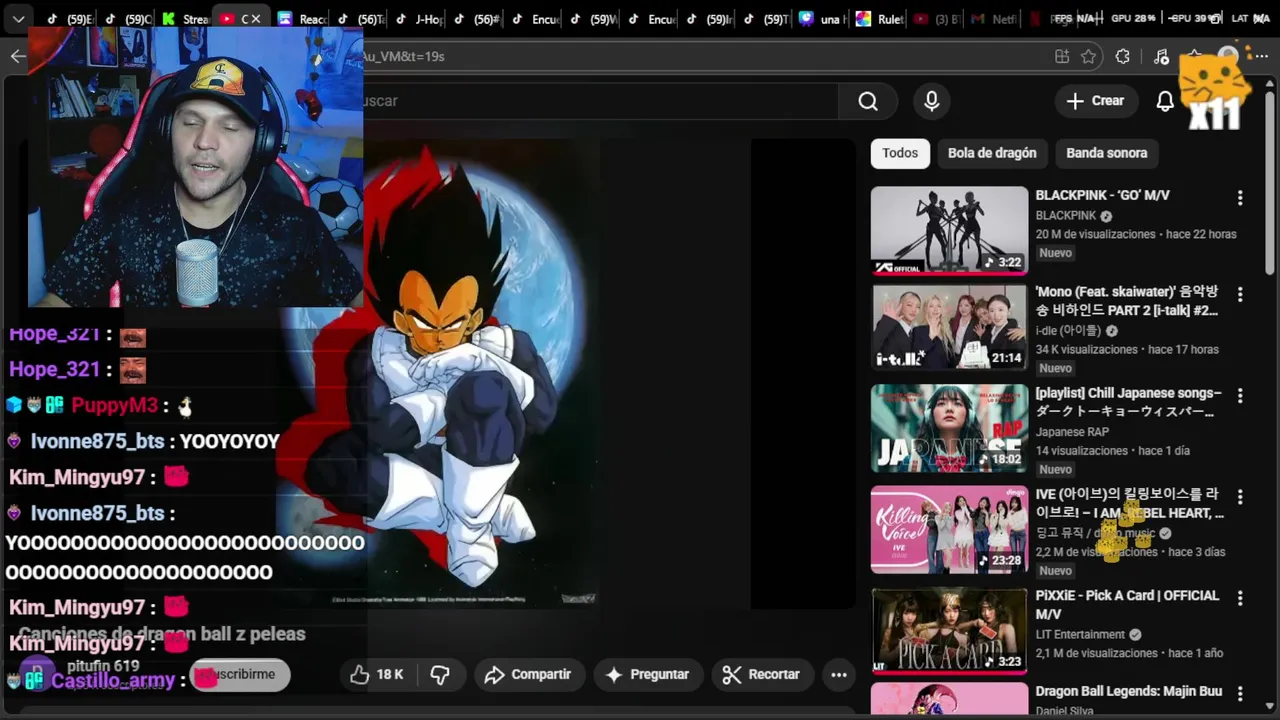This screenshot has width=1280, height=720.
Task: Click the Suscribirme button
Action: pos(240,675)
